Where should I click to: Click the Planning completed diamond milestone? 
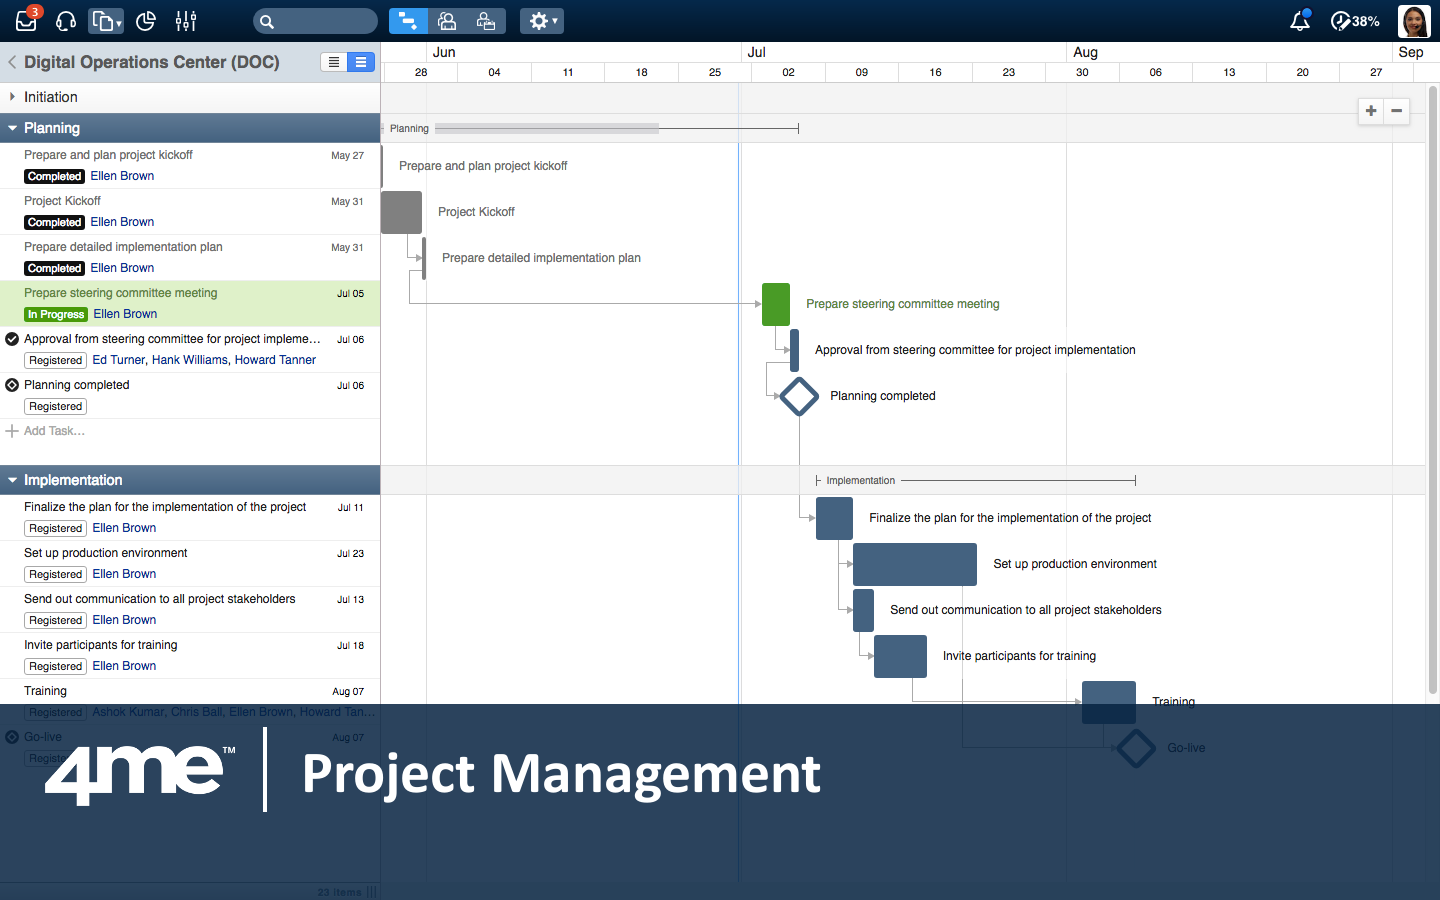pos(799,396)
